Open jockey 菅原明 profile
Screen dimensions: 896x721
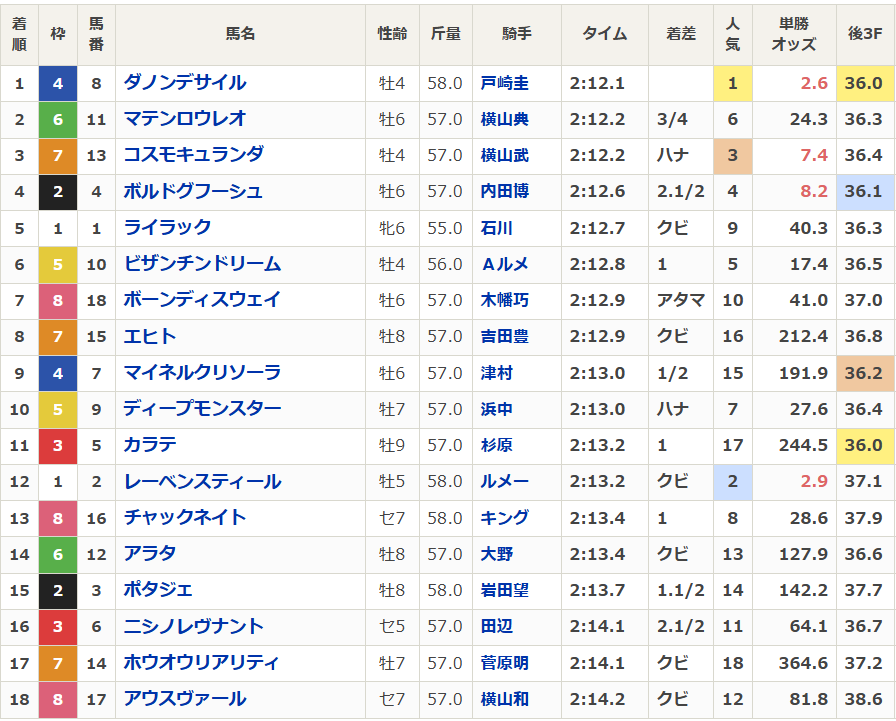504,663
